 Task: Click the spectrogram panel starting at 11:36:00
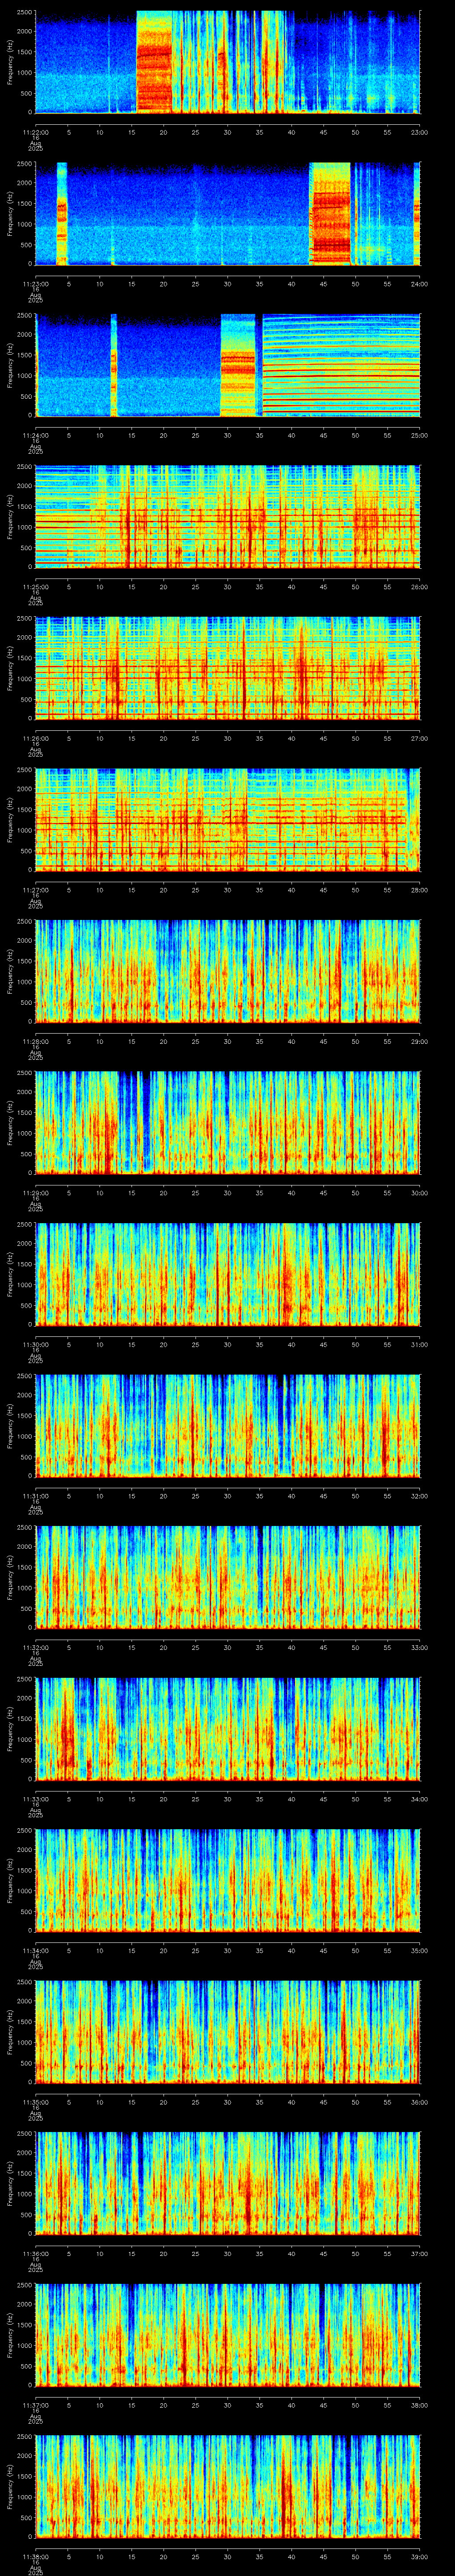pyautogui.click(x=228, y=2183)
